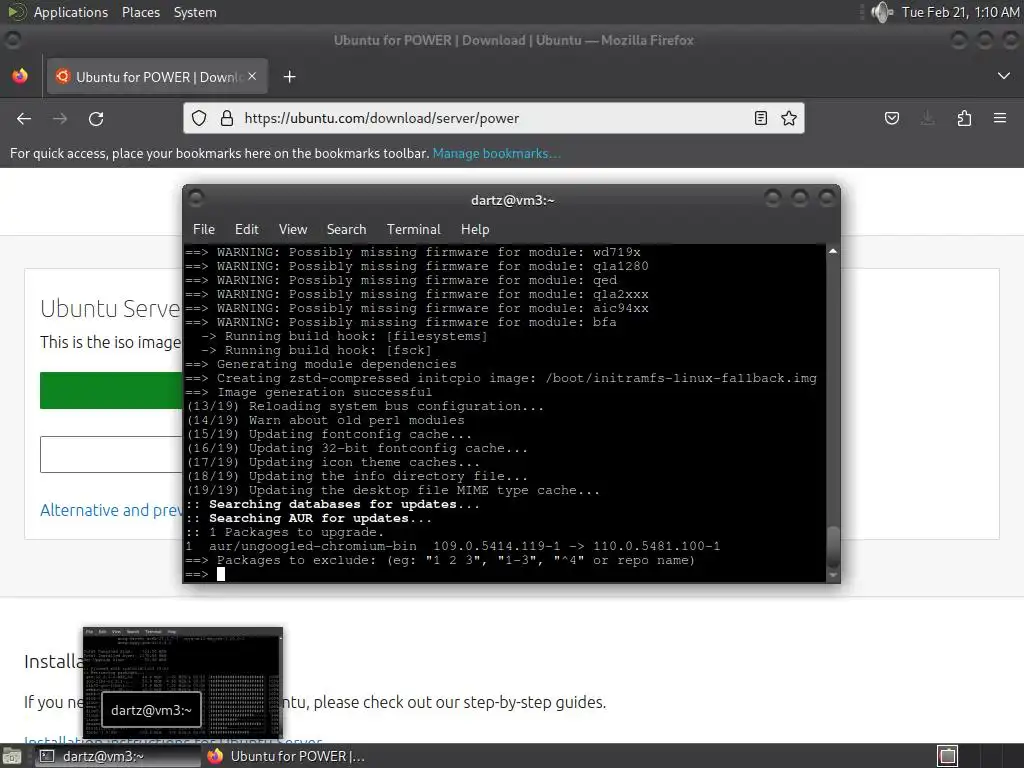The width and height of the screenshot is (1024, 768).
Task: Open the list all tabs chevron
Action: click(x=1004, y=76)
